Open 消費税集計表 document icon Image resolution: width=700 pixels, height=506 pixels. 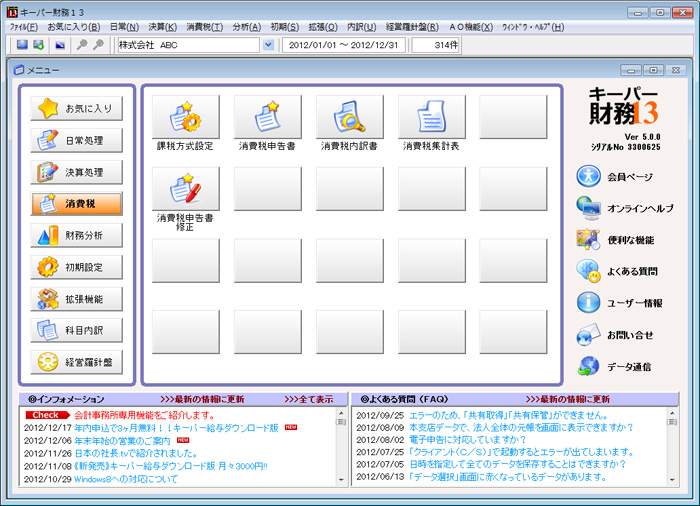pos(432,117)
